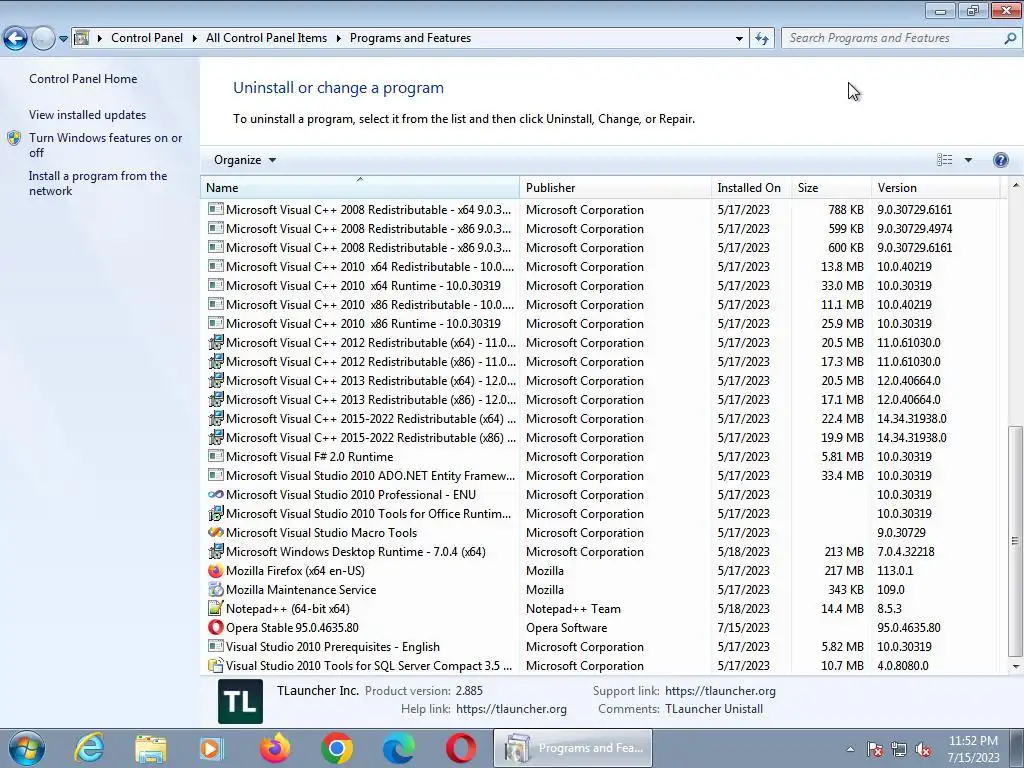This screenshot has height=768, width=1024.
Task: Click the Notepad++ Team publisher cell
Action: 573,609
